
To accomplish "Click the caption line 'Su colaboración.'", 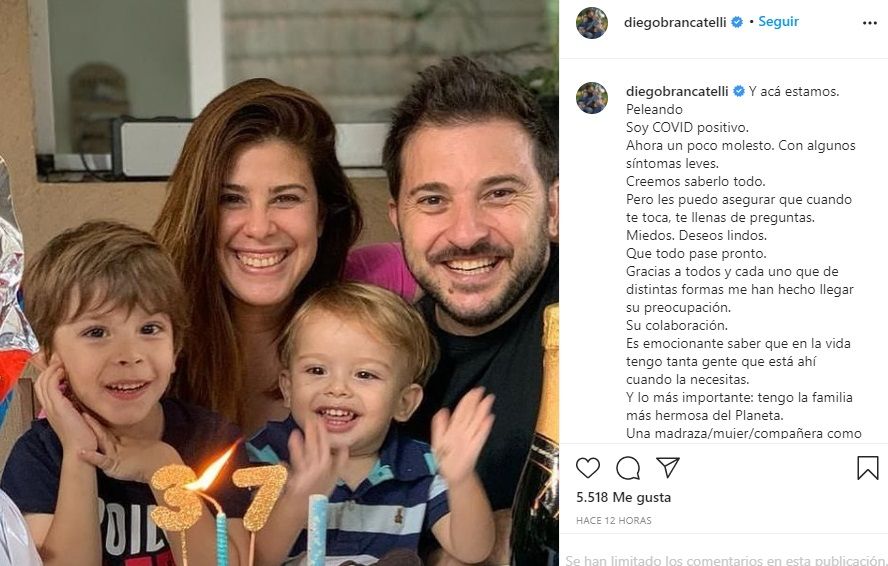I will [677, 325].
